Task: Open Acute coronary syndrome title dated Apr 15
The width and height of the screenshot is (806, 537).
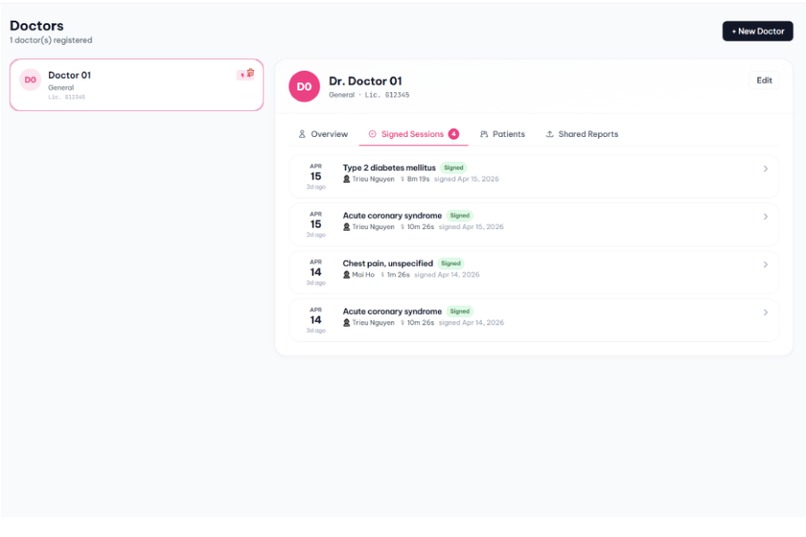Action: pyautogui.click(x=392, y=216)
